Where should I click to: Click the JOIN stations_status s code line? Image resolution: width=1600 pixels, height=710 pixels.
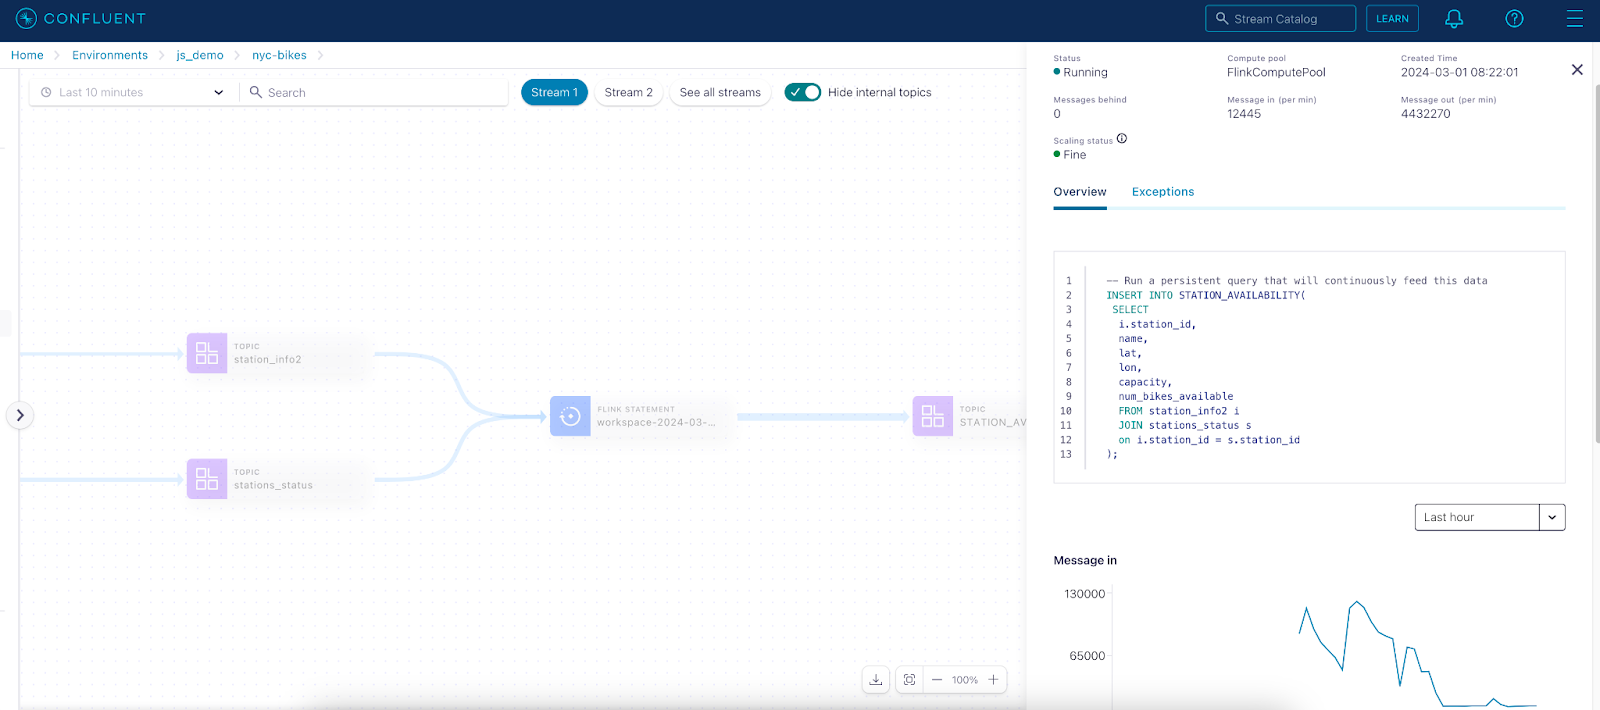[x=1184, y=426]
